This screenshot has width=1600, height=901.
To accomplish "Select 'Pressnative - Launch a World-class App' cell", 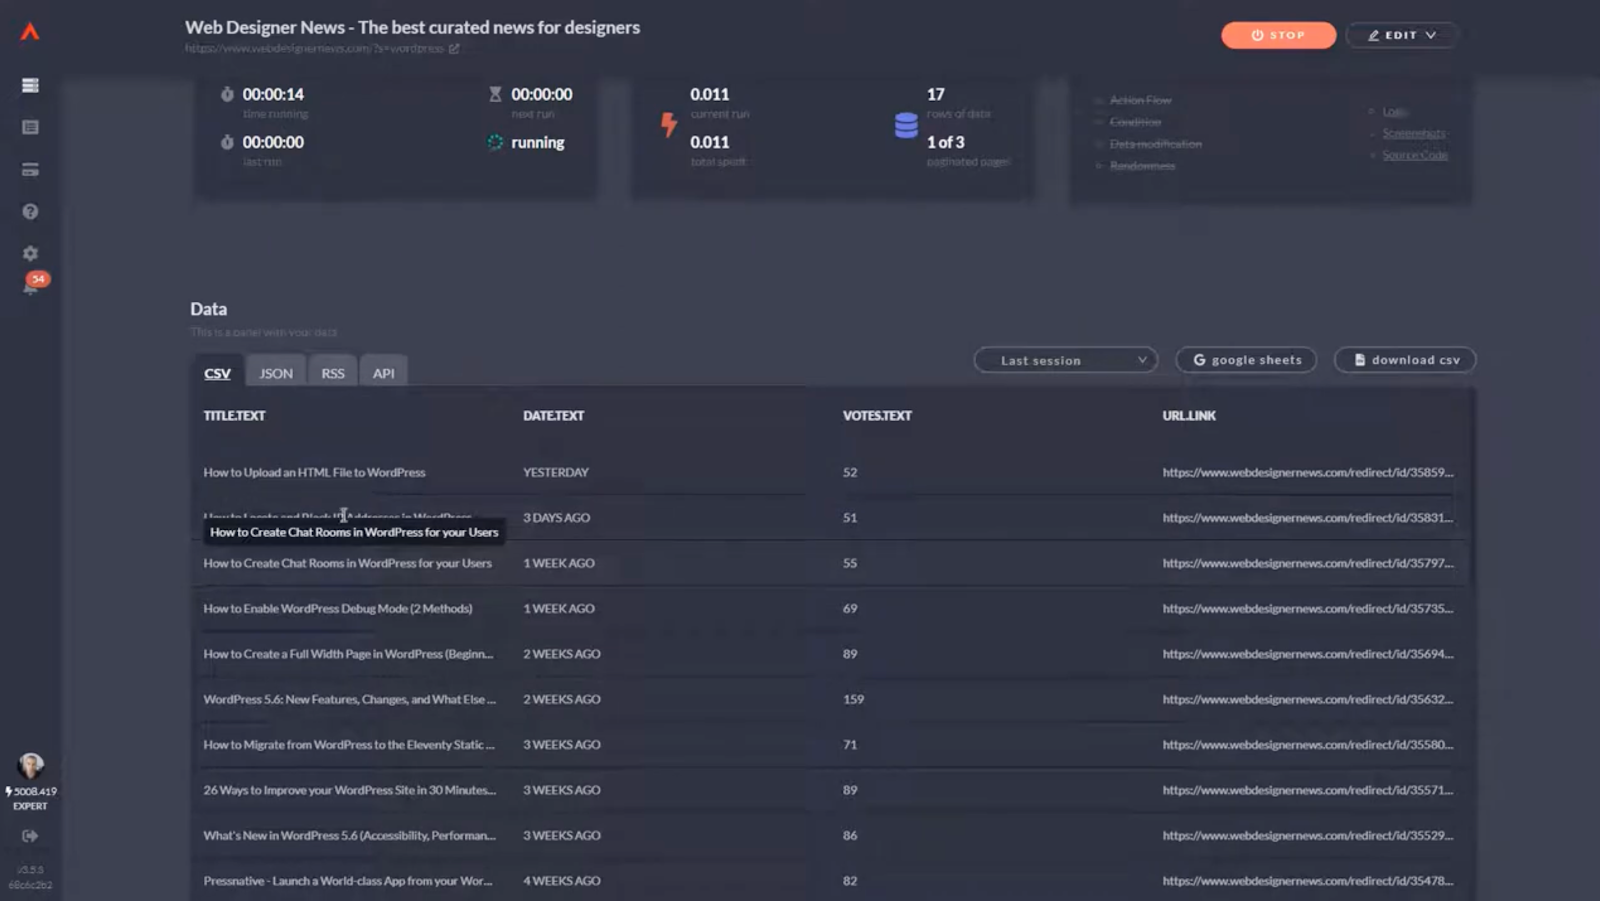I will click(x=348, y=881).
